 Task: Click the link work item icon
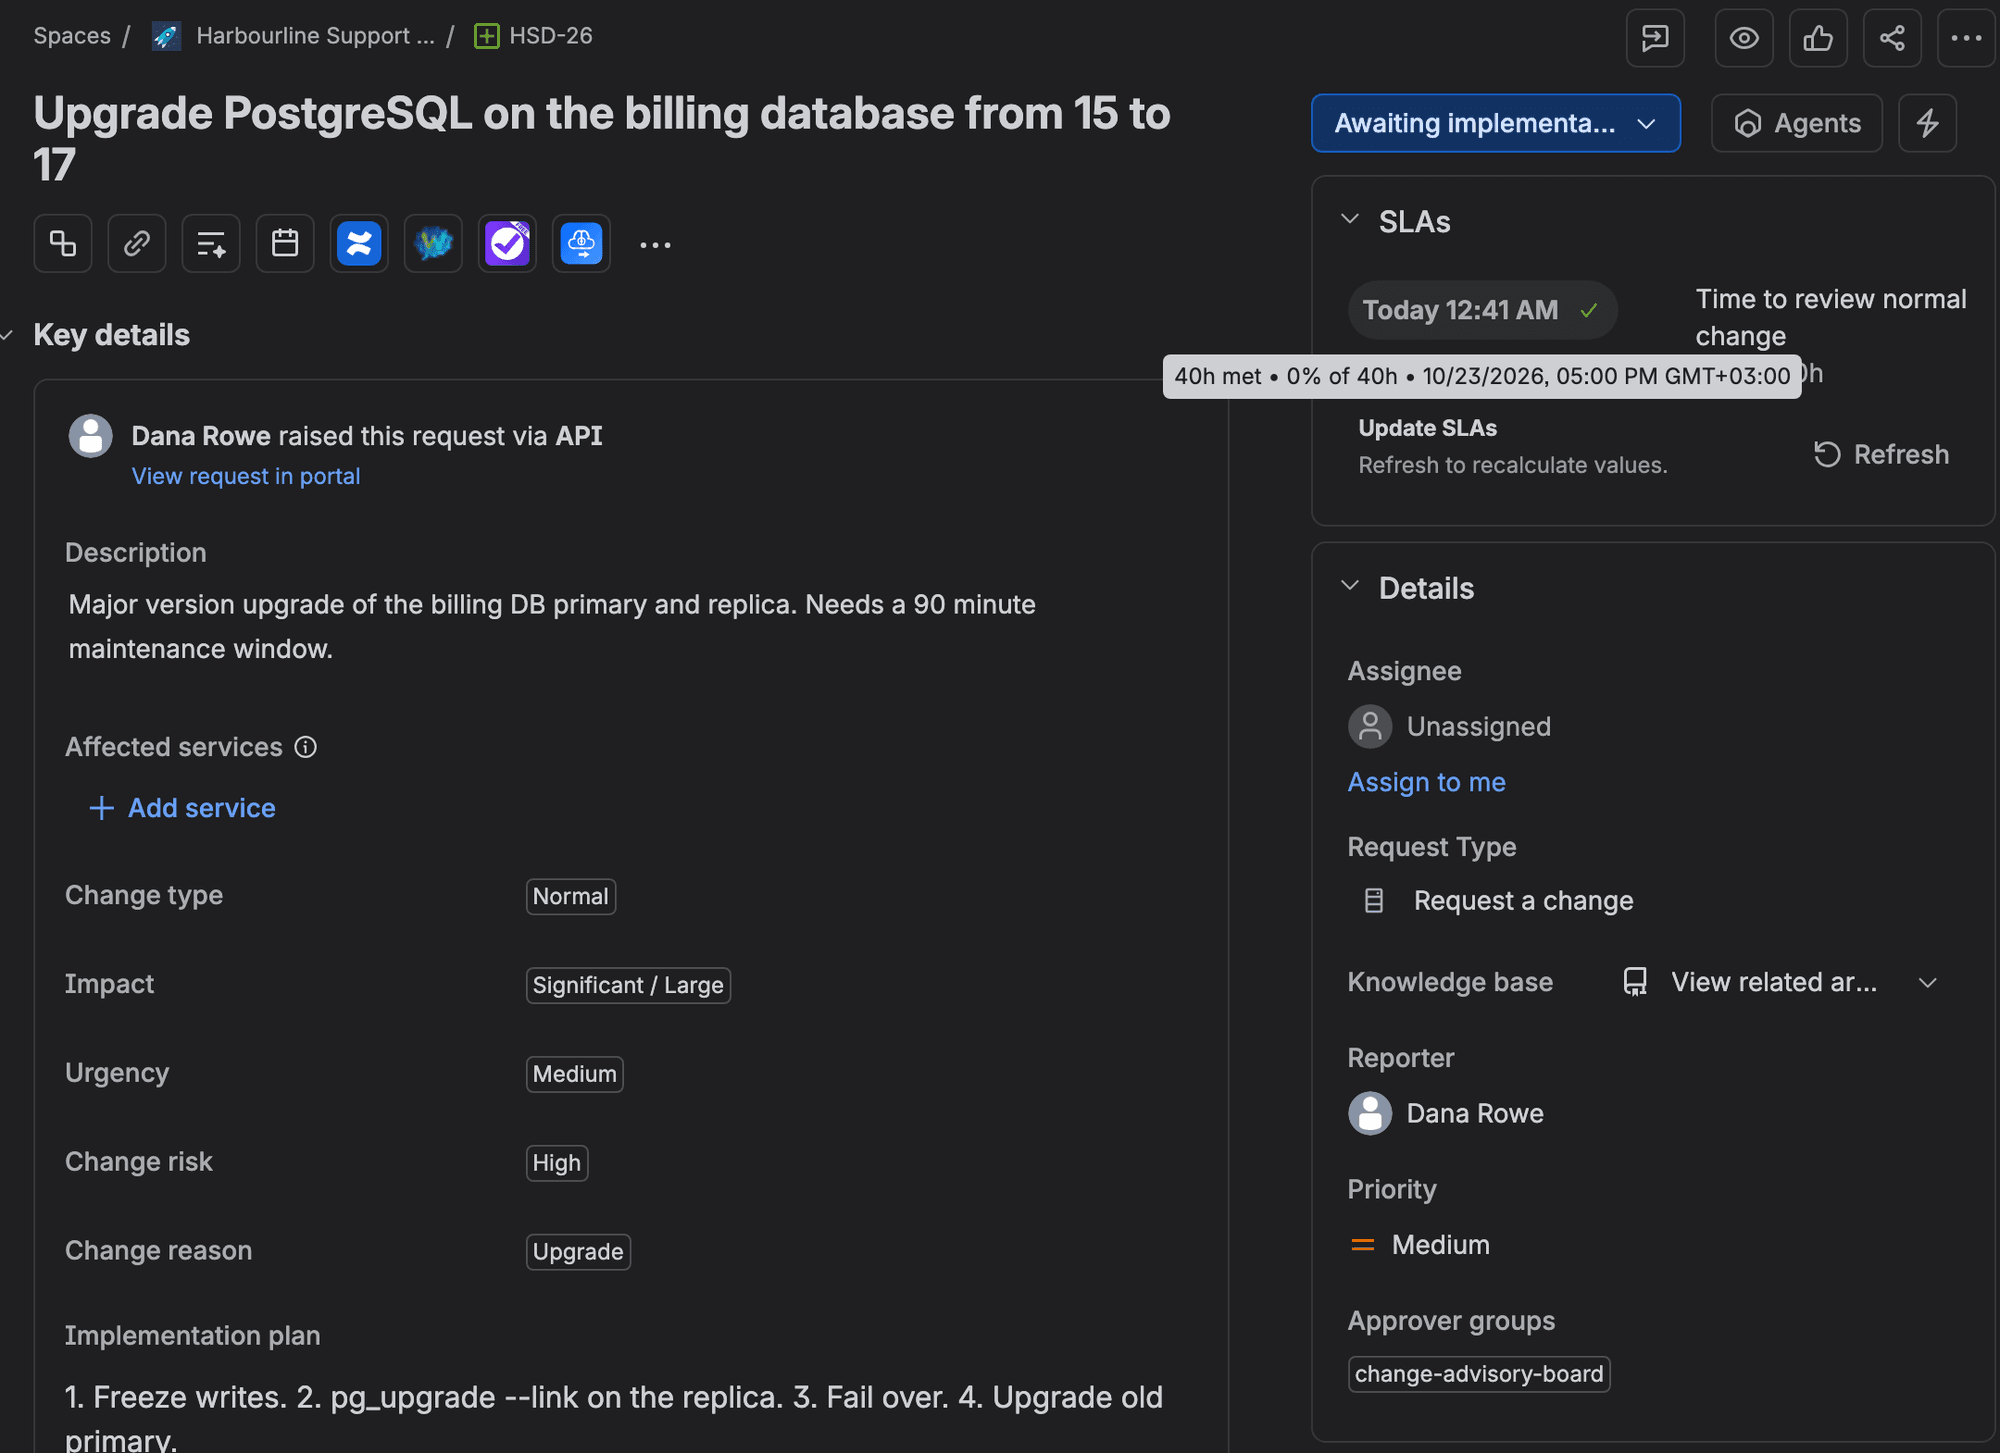tap(137, 243)
